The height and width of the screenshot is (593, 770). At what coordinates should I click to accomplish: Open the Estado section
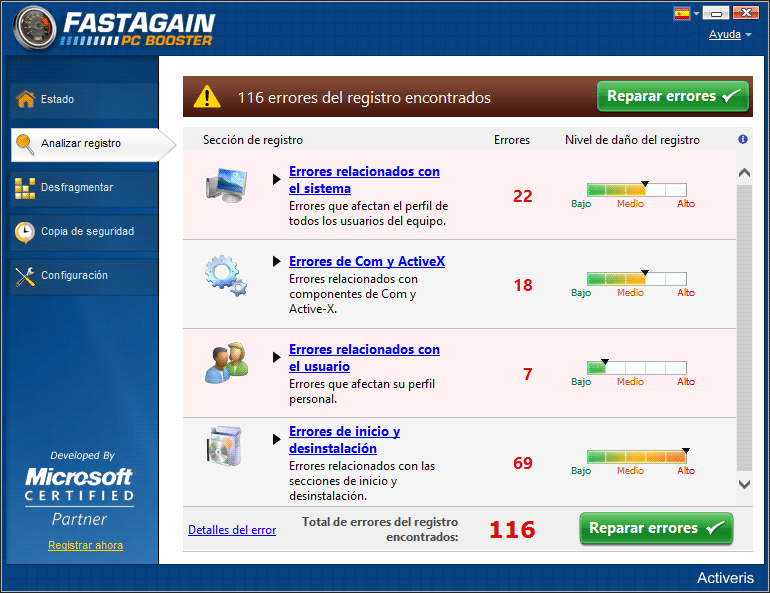[84, 99]
